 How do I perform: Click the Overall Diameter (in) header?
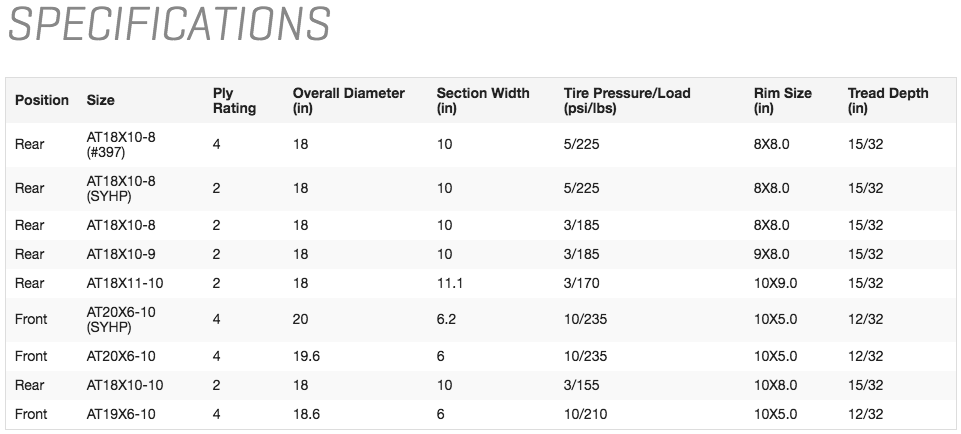tap(348, 100)
